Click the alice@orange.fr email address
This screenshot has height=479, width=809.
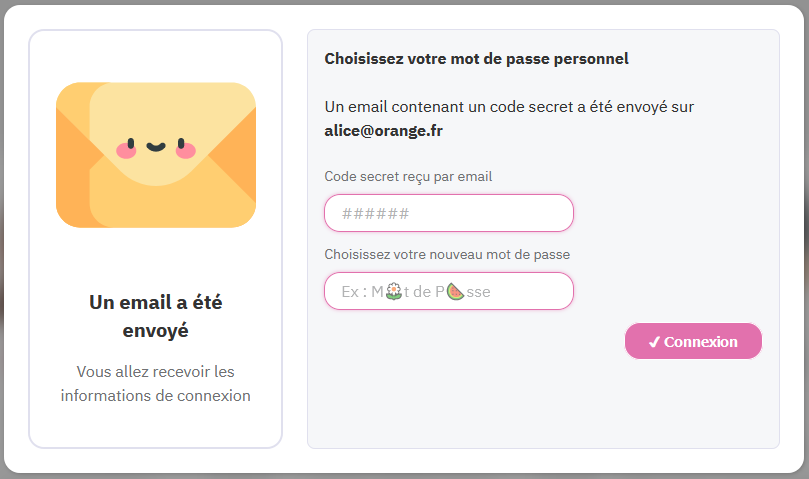point(385,130)
